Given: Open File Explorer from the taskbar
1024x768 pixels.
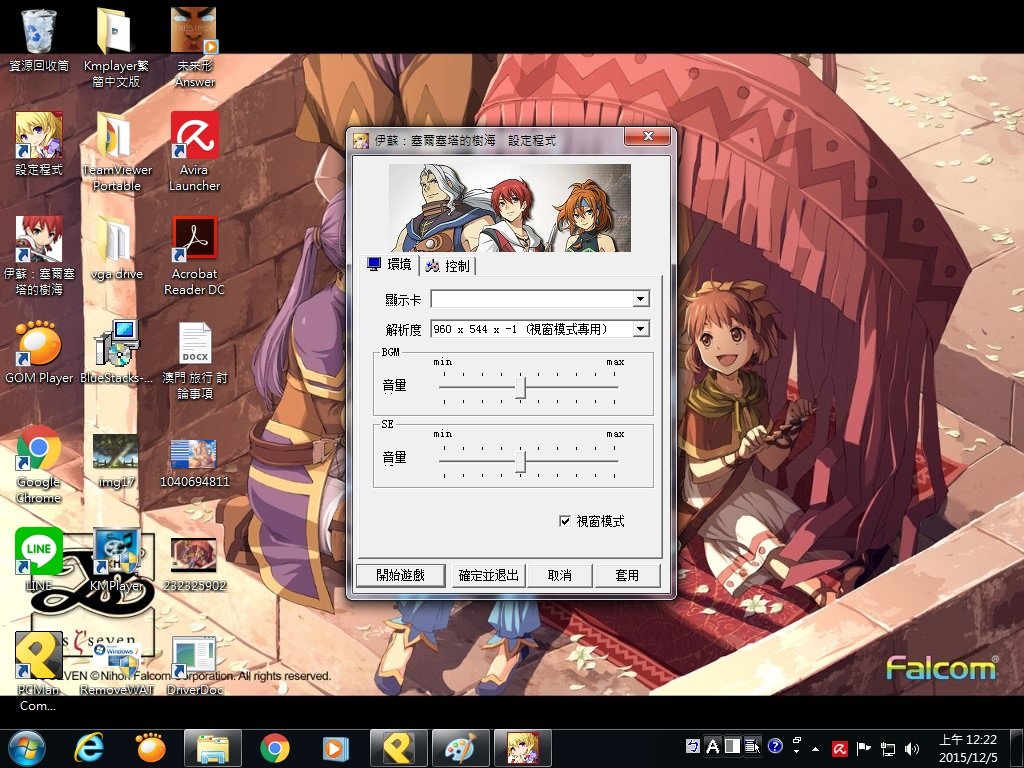Looking at the screenshot, I should 213,748.
